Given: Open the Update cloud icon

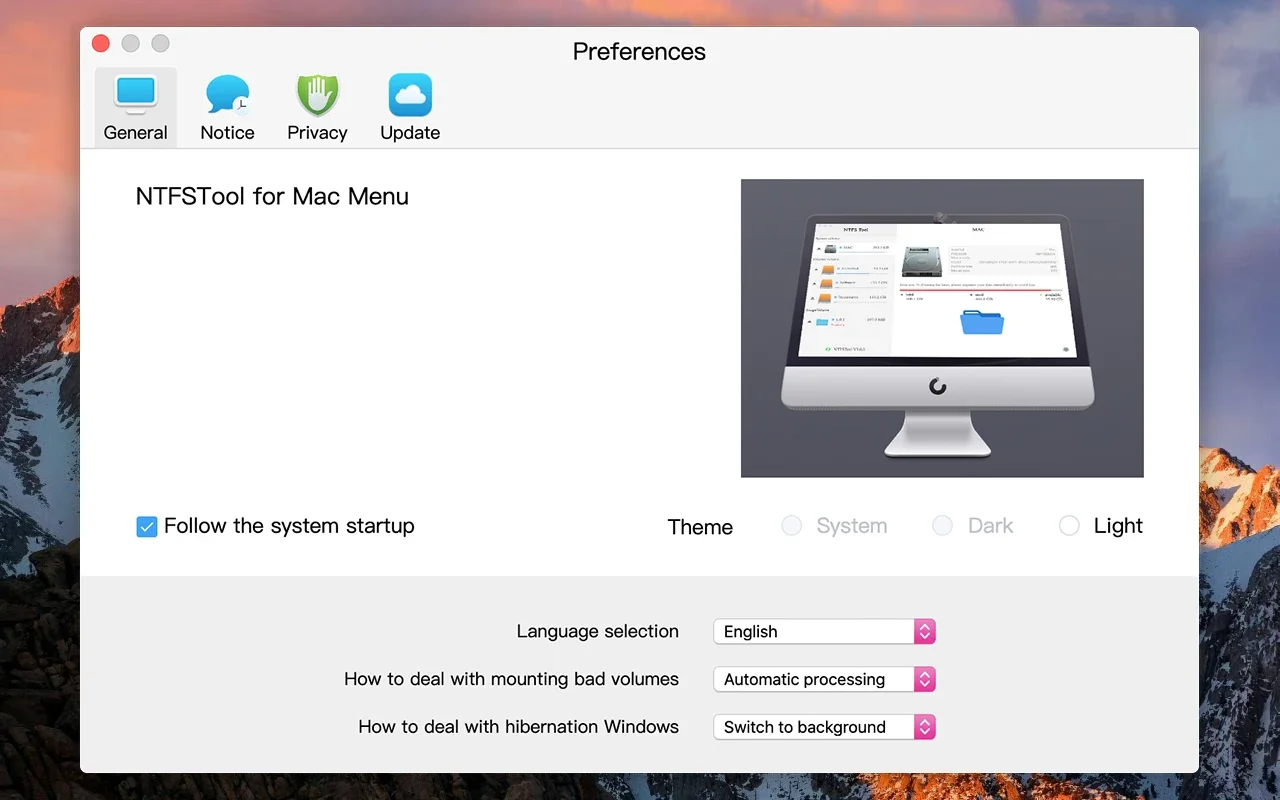Looking at the screenshot, I should click(410, 94).
